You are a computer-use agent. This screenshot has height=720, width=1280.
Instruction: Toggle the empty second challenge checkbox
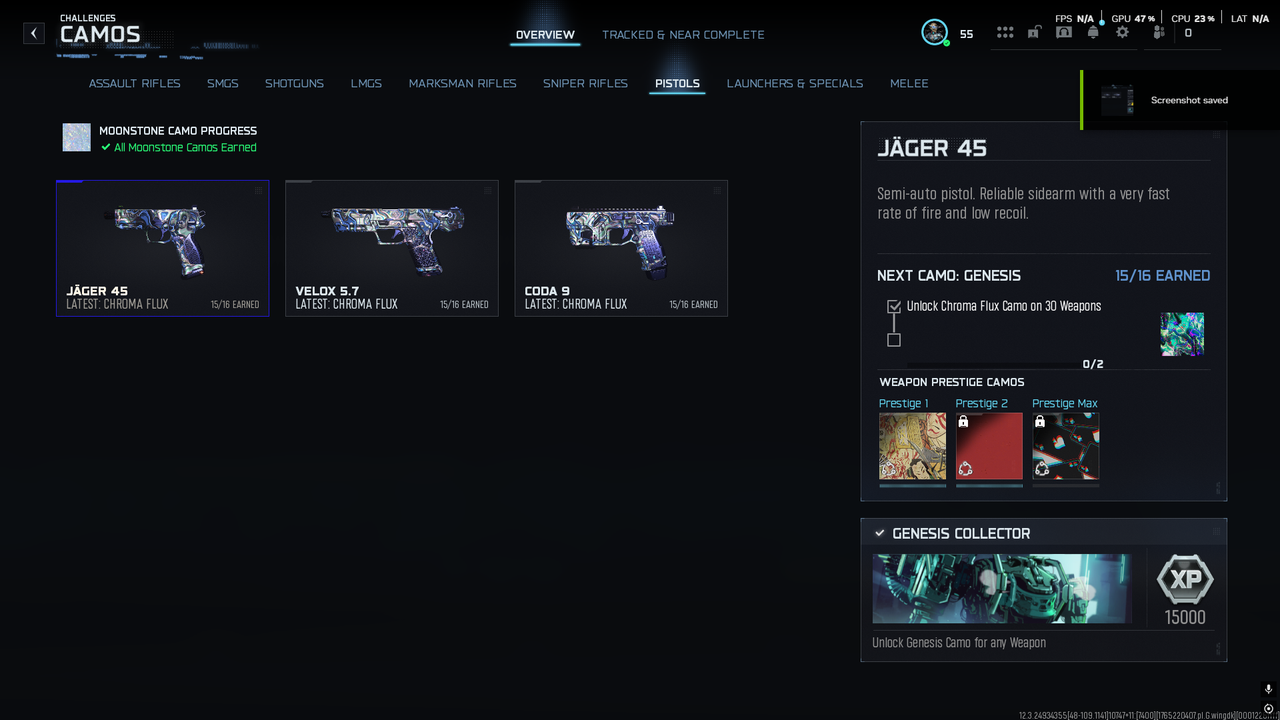894,340
